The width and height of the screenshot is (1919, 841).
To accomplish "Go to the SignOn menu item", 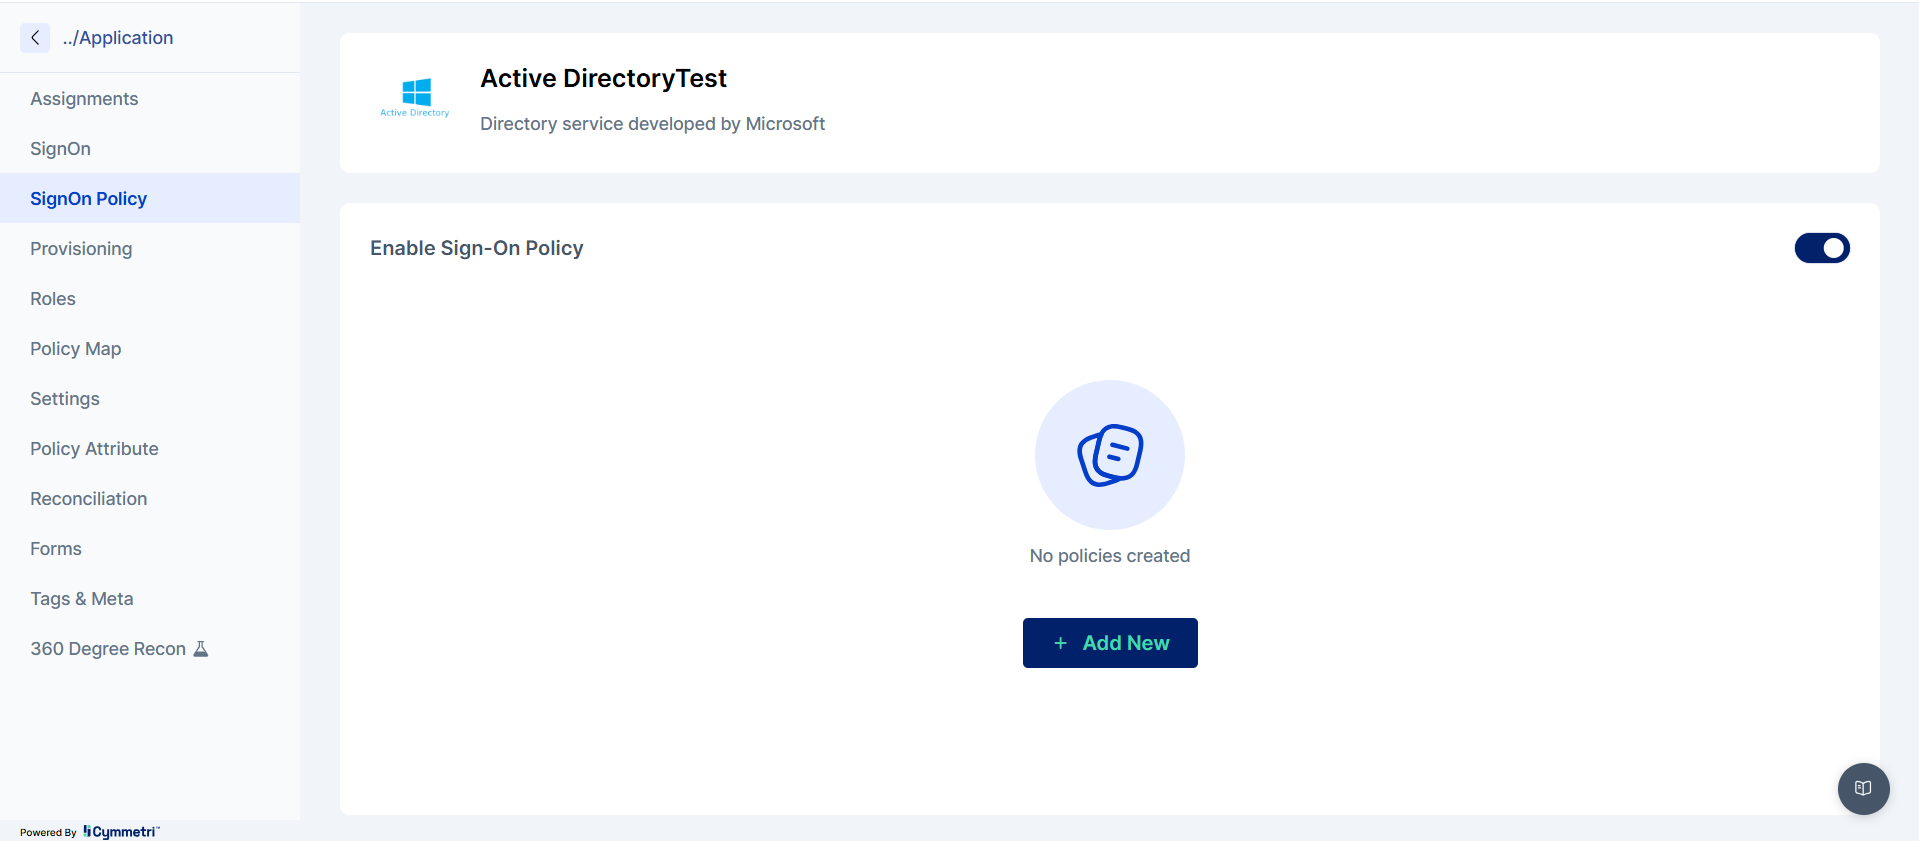I will [x=150, y=148].
